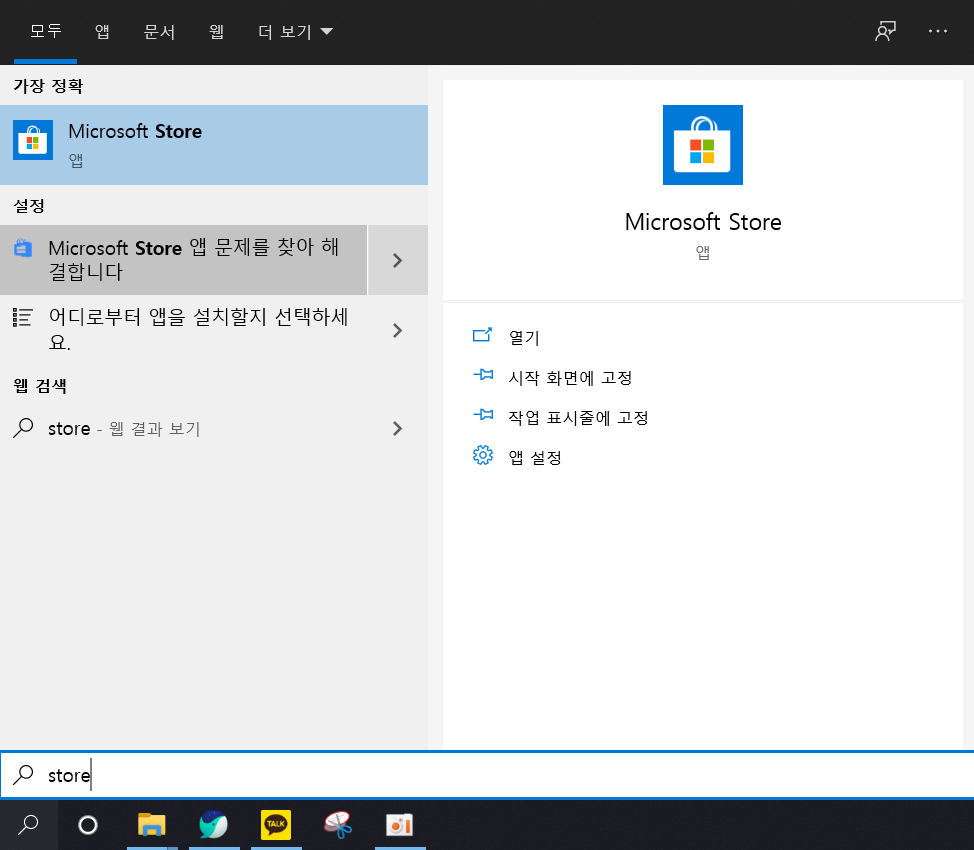Click the search box containing store

(487, 775)
